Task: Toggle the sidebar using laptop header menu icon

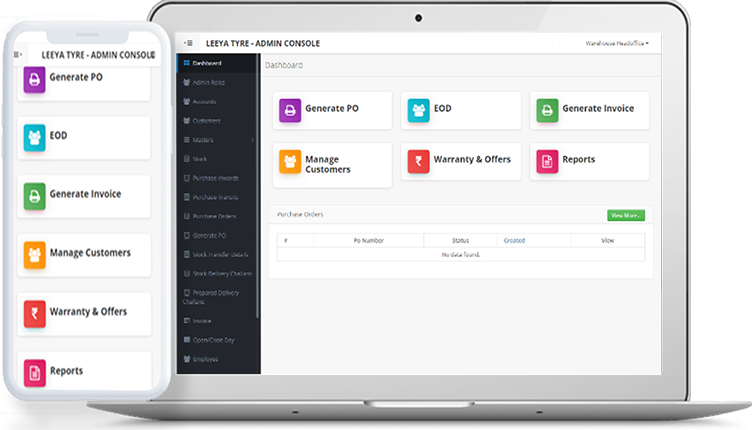Action: [189, 43]
